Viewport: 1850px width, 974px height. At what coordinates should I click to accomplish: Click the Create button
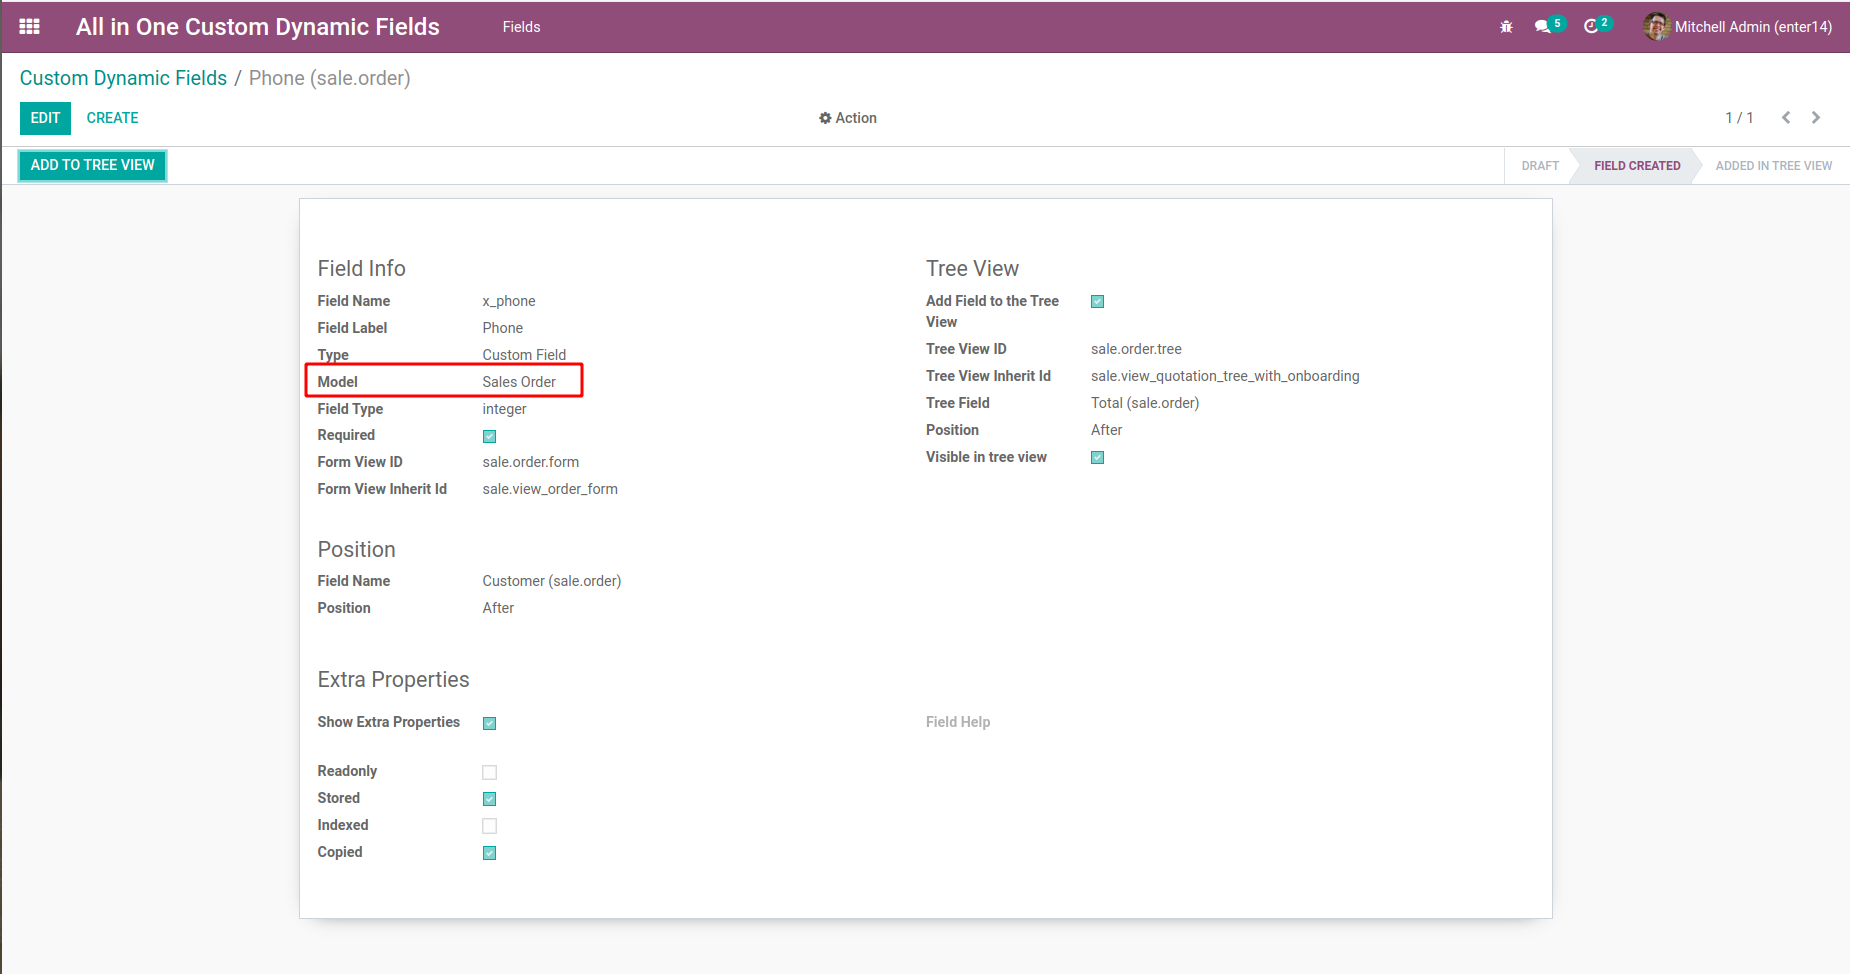tap(112, 118)
